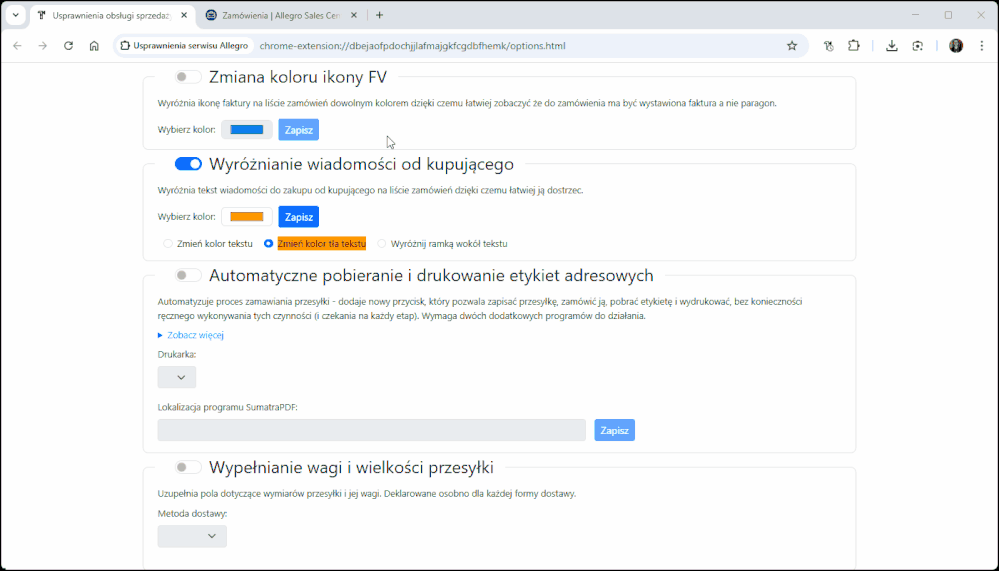Bookmark this page with the star icon
Screen dimensions: 999x571
pyautogui.click(x=792, y=46)
